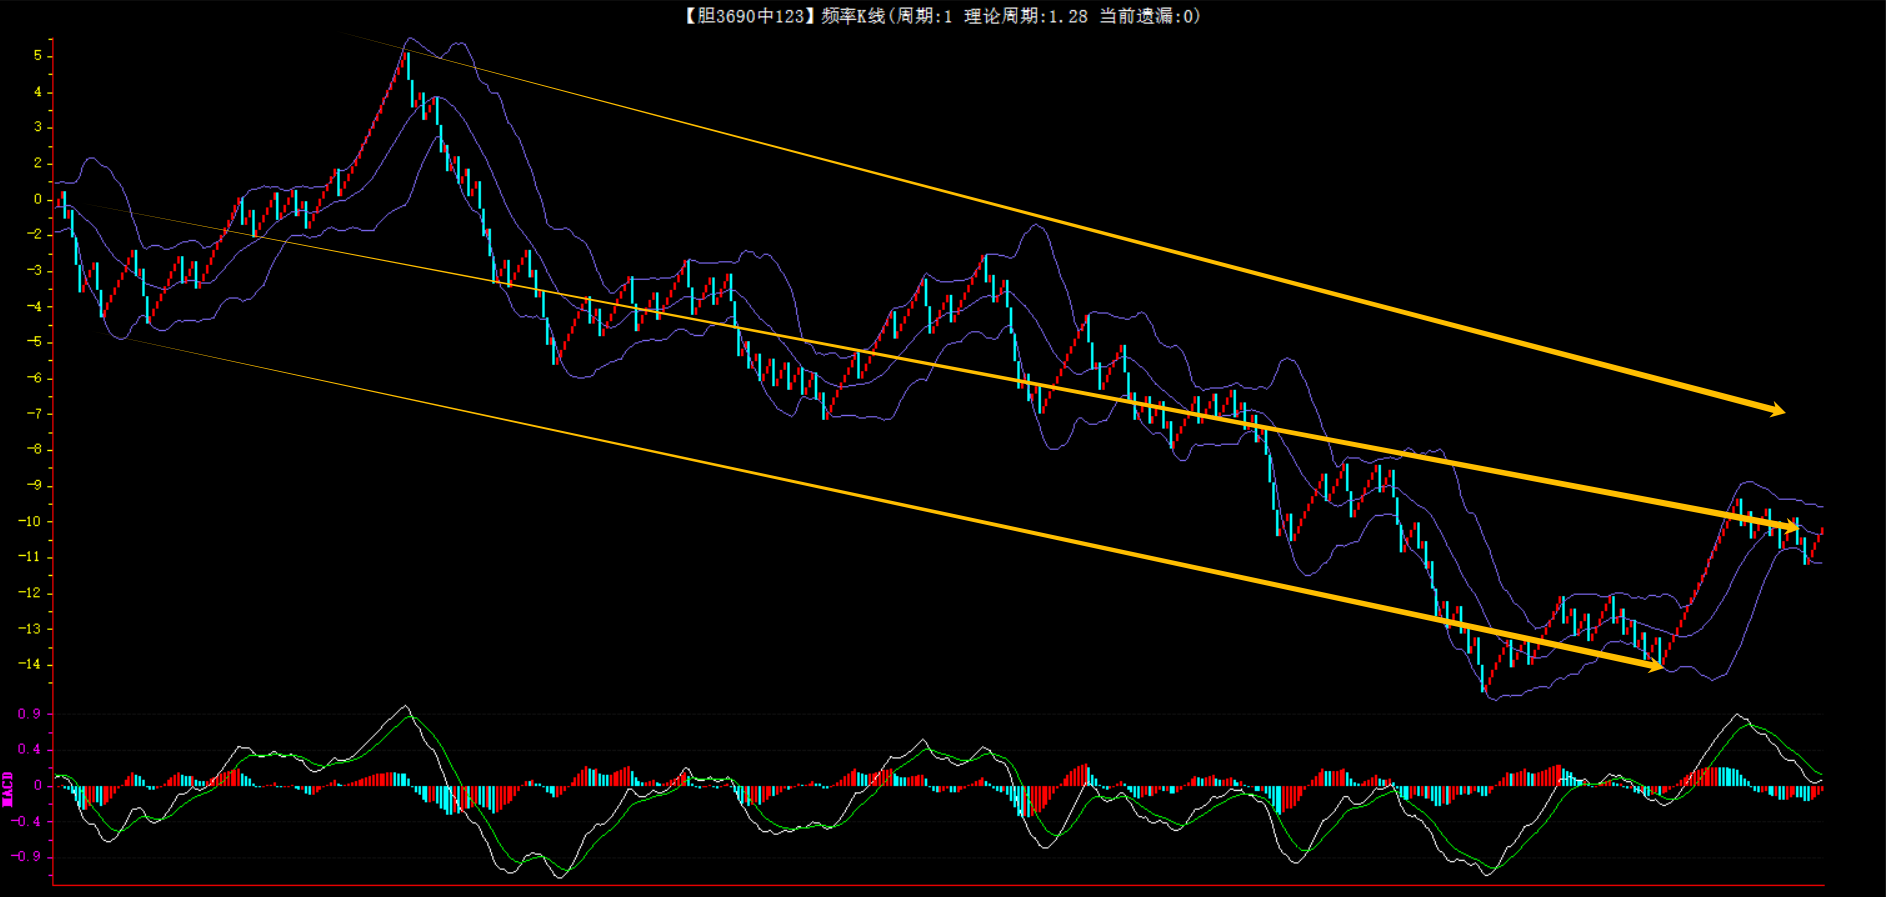Viewport: 1886px width, 897px height.
Task: Select the -7 label on price axis
Action: point(34,414)
